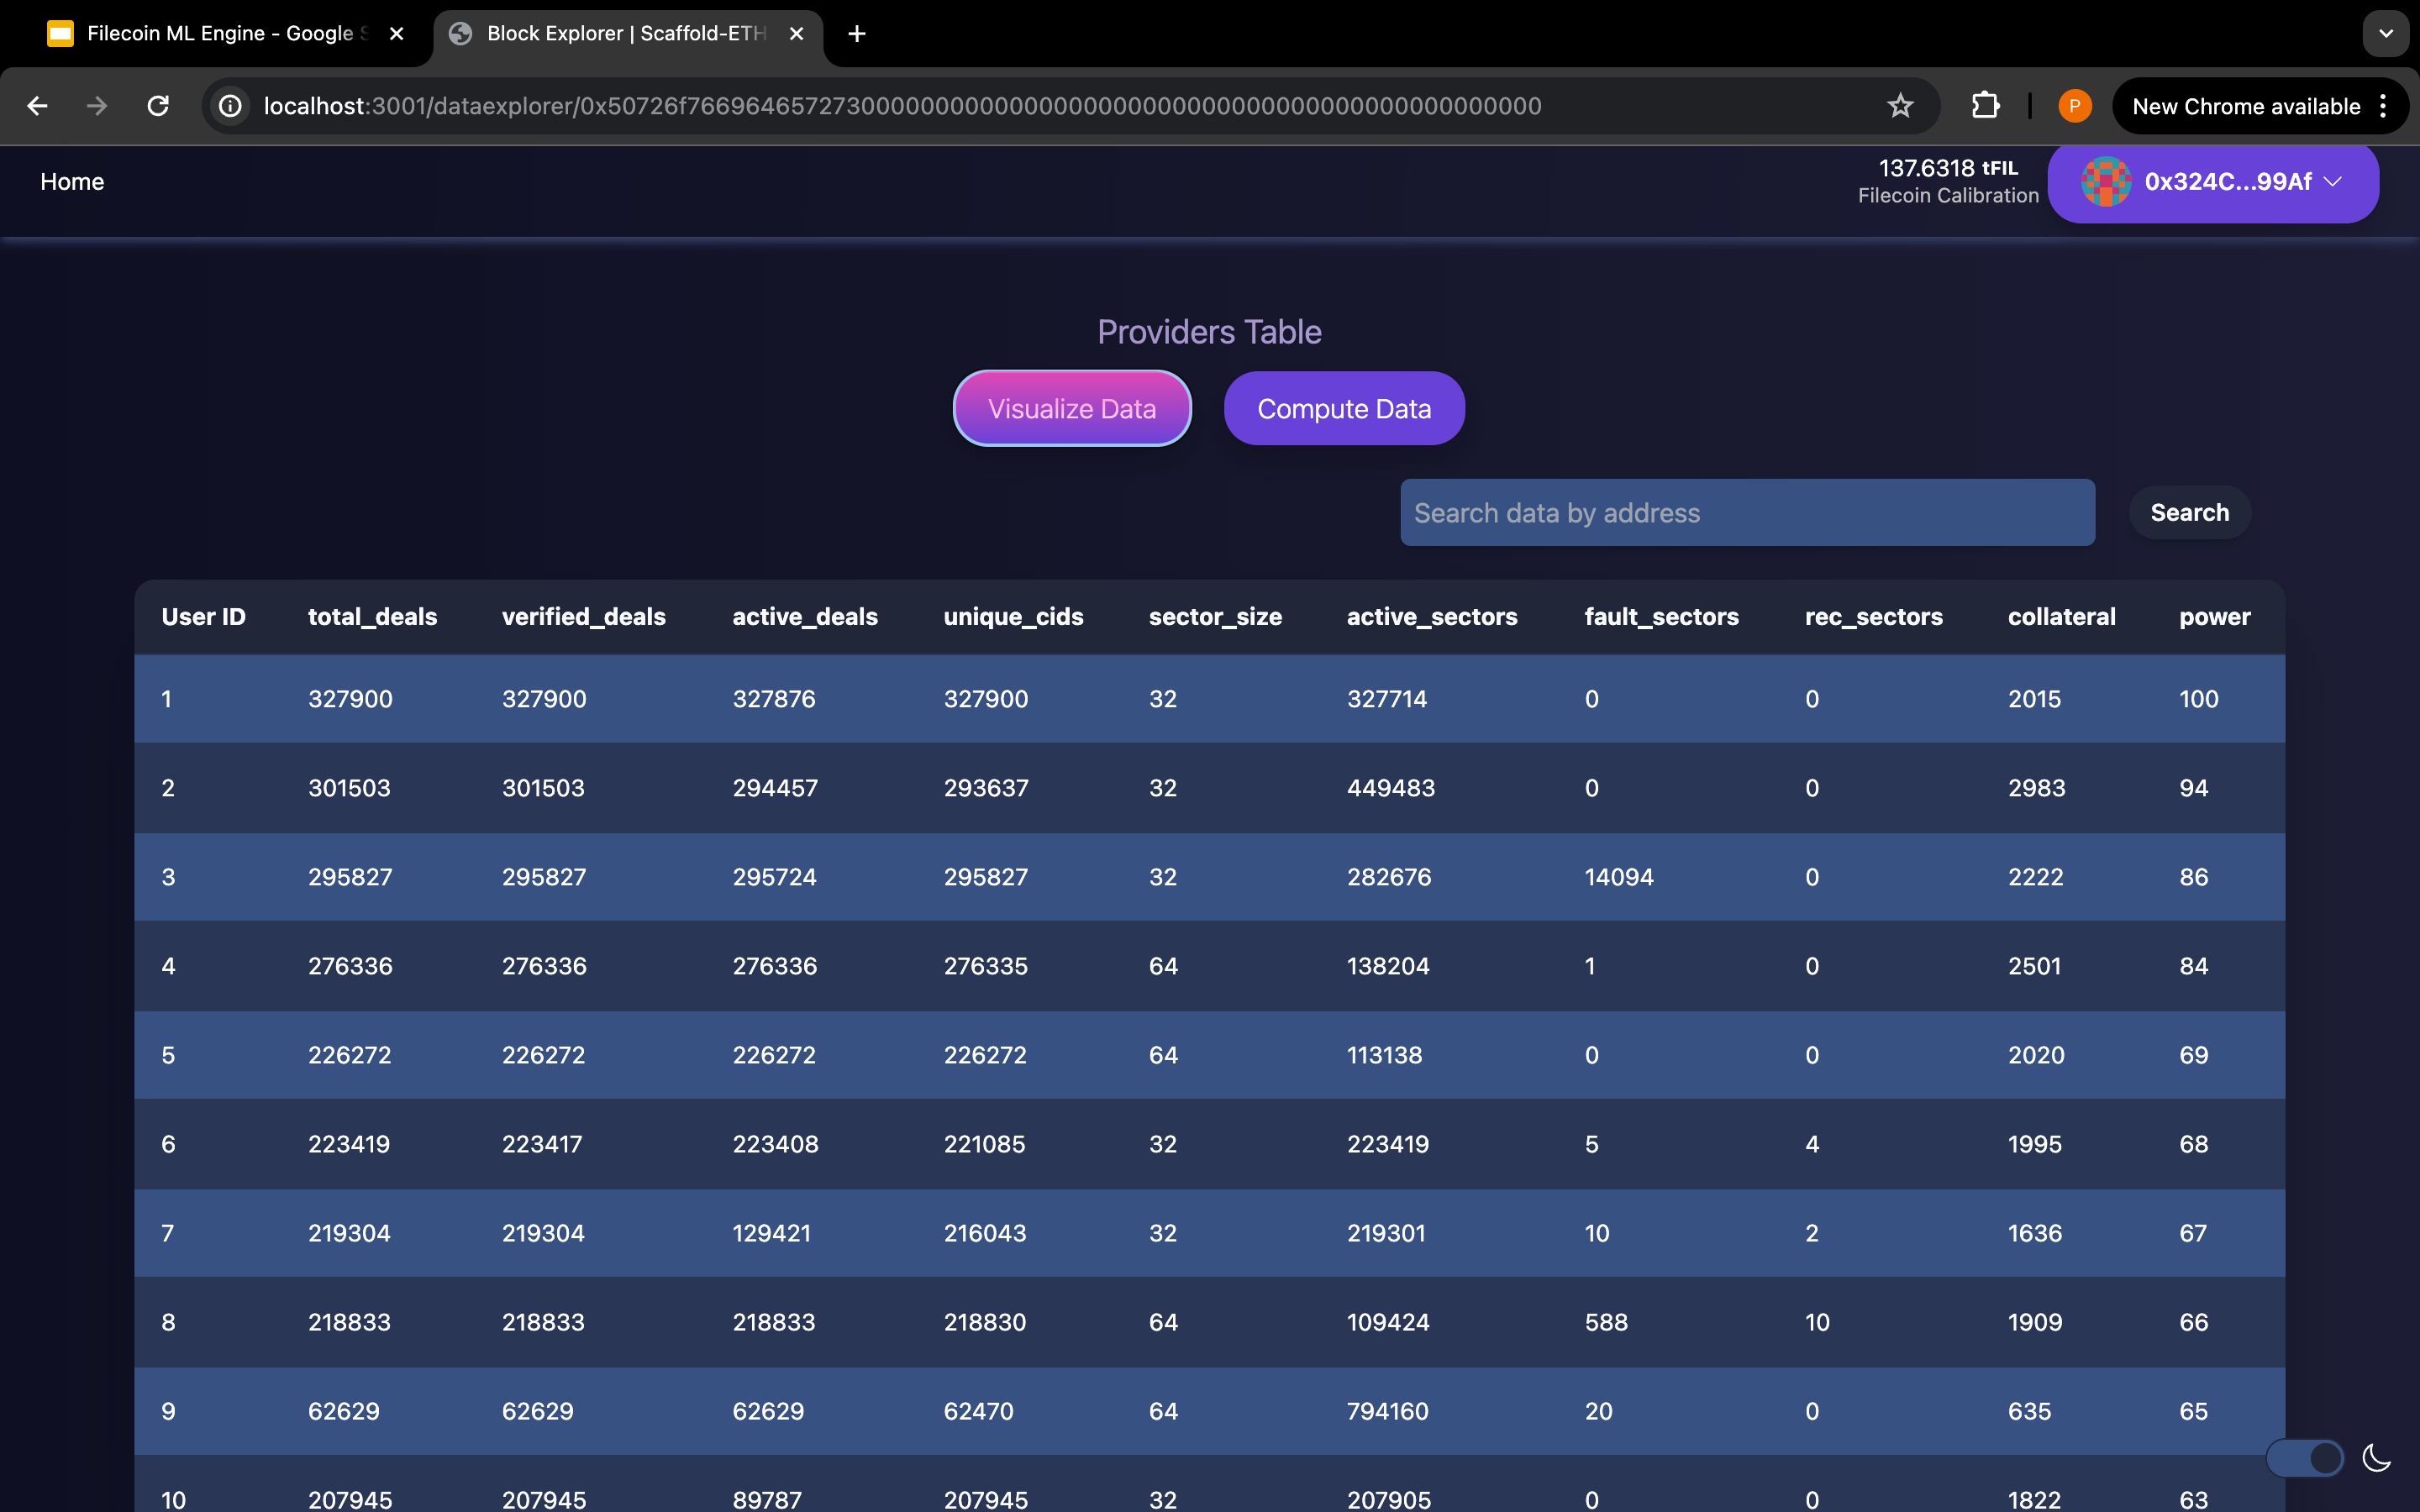Click the collateral column header

tap(2062, 617)
